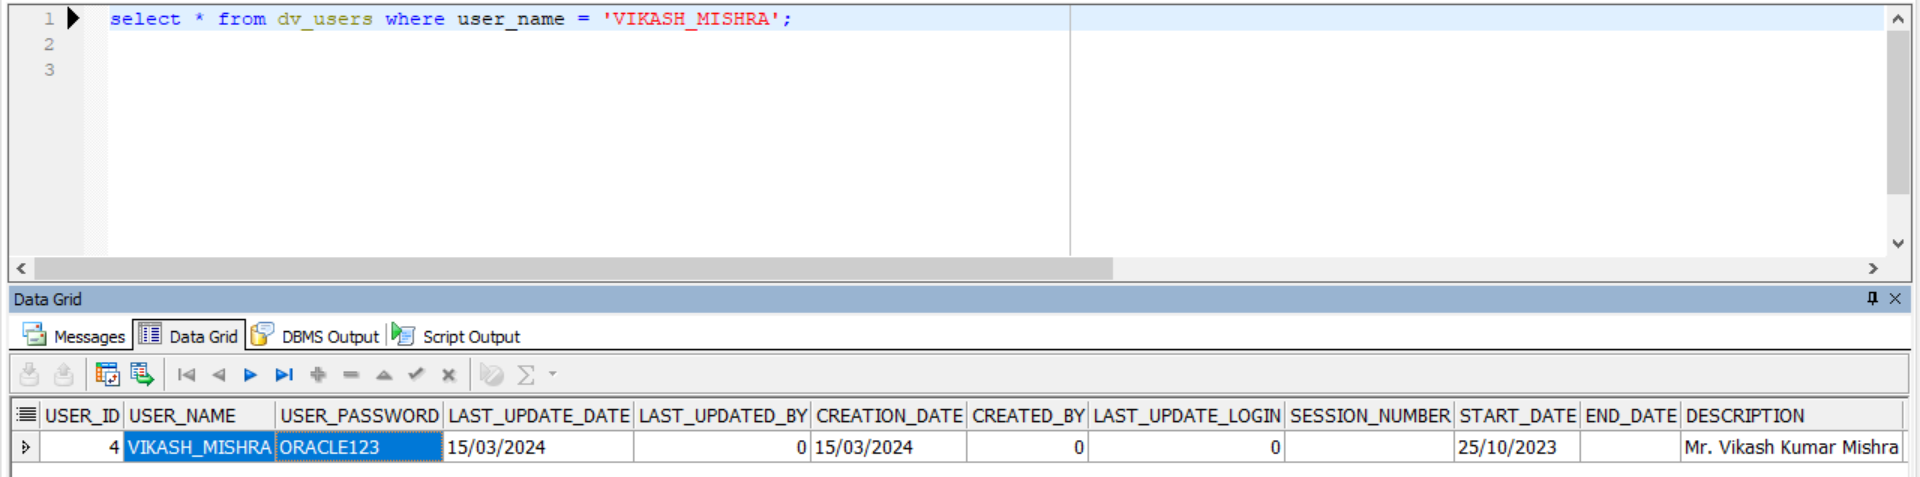Click the next record arrow
Screen dimensions: 1920x477
click(x=250, y=375)
